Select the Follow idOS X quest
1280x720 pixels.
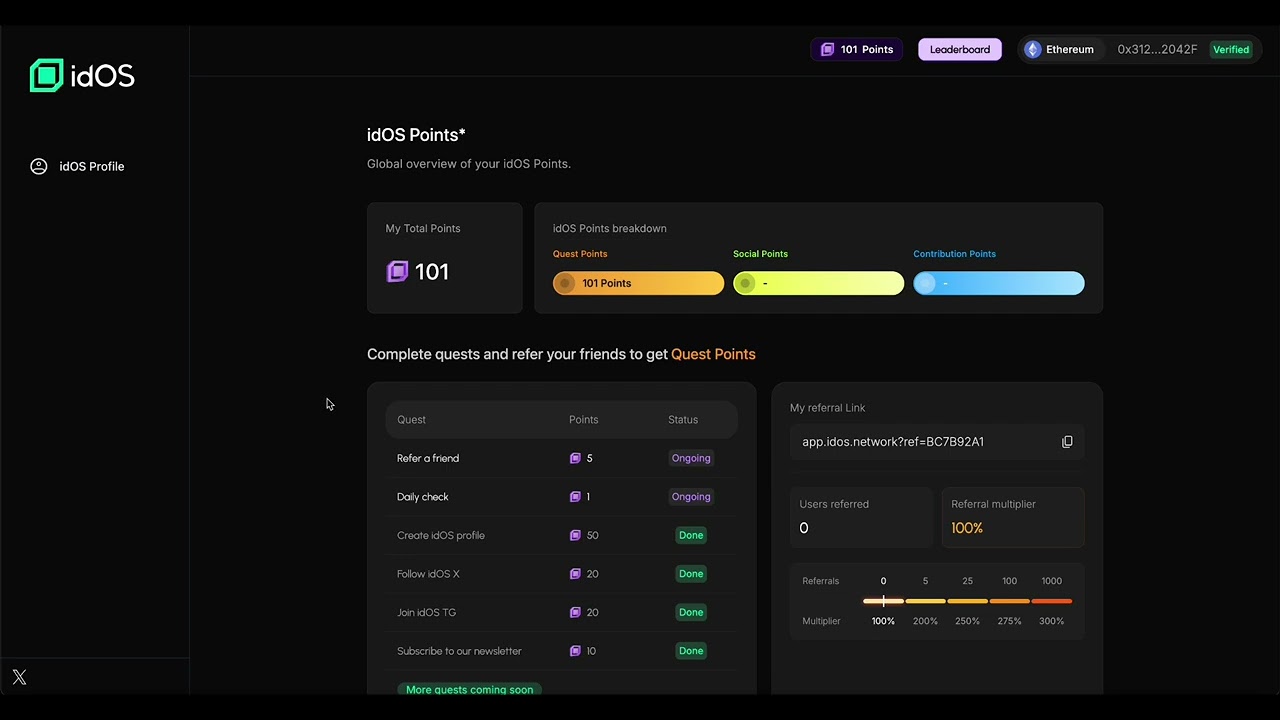point(561,574)
